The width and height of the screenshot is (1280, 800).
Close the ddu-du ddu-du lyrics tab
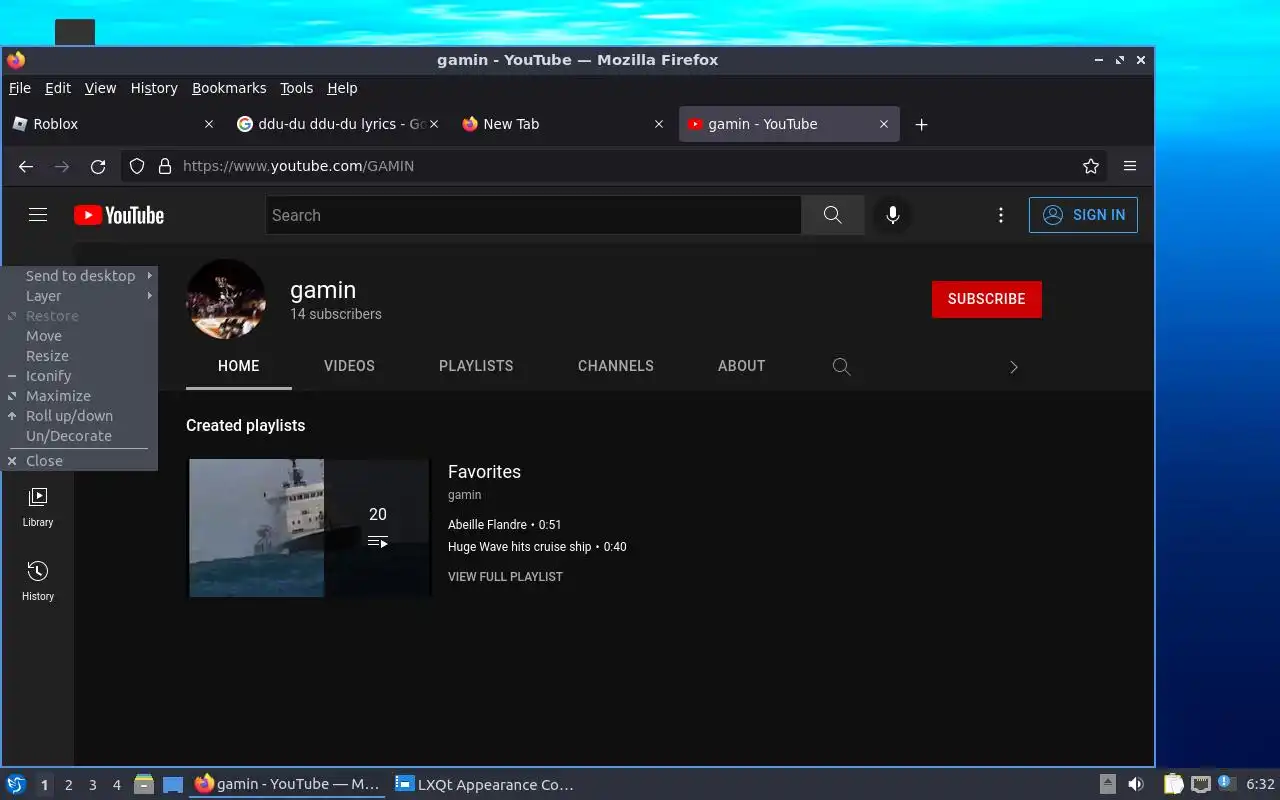point(434,124)
